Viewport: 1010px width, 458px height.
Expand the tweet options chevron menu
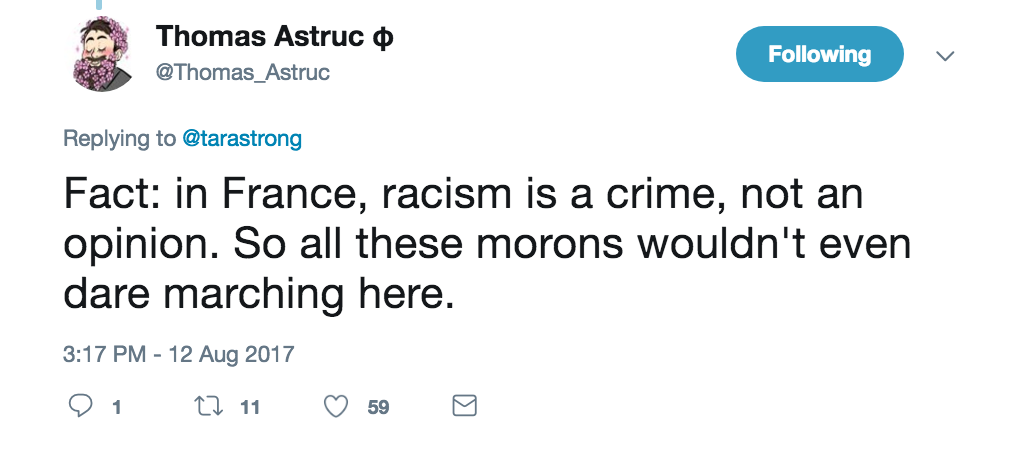click(944, 56)
